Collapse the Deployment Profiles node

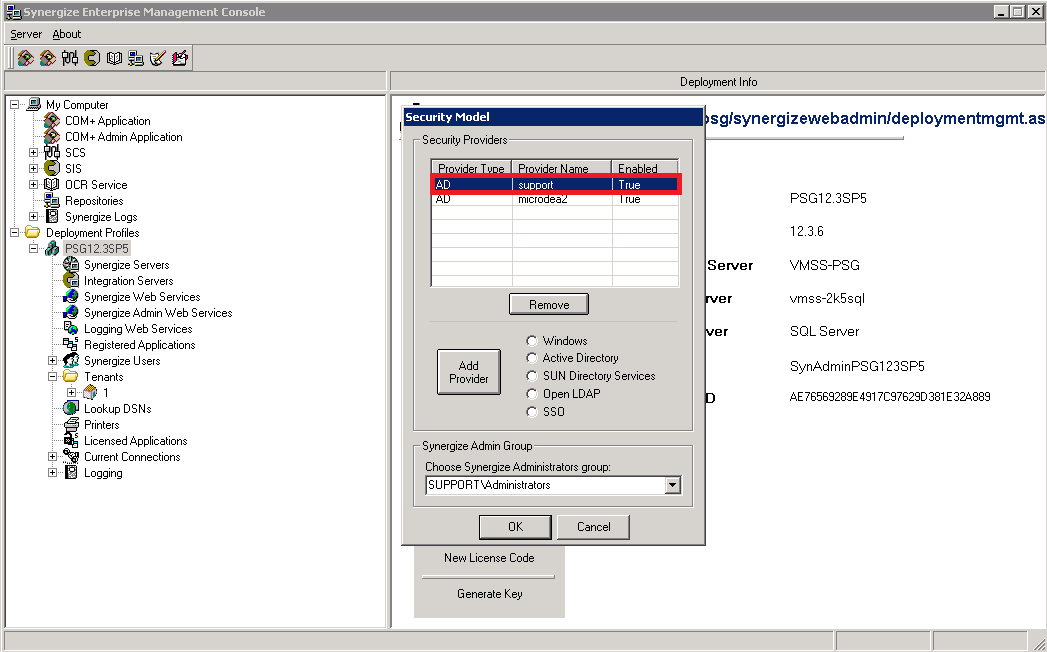[15, 233]
